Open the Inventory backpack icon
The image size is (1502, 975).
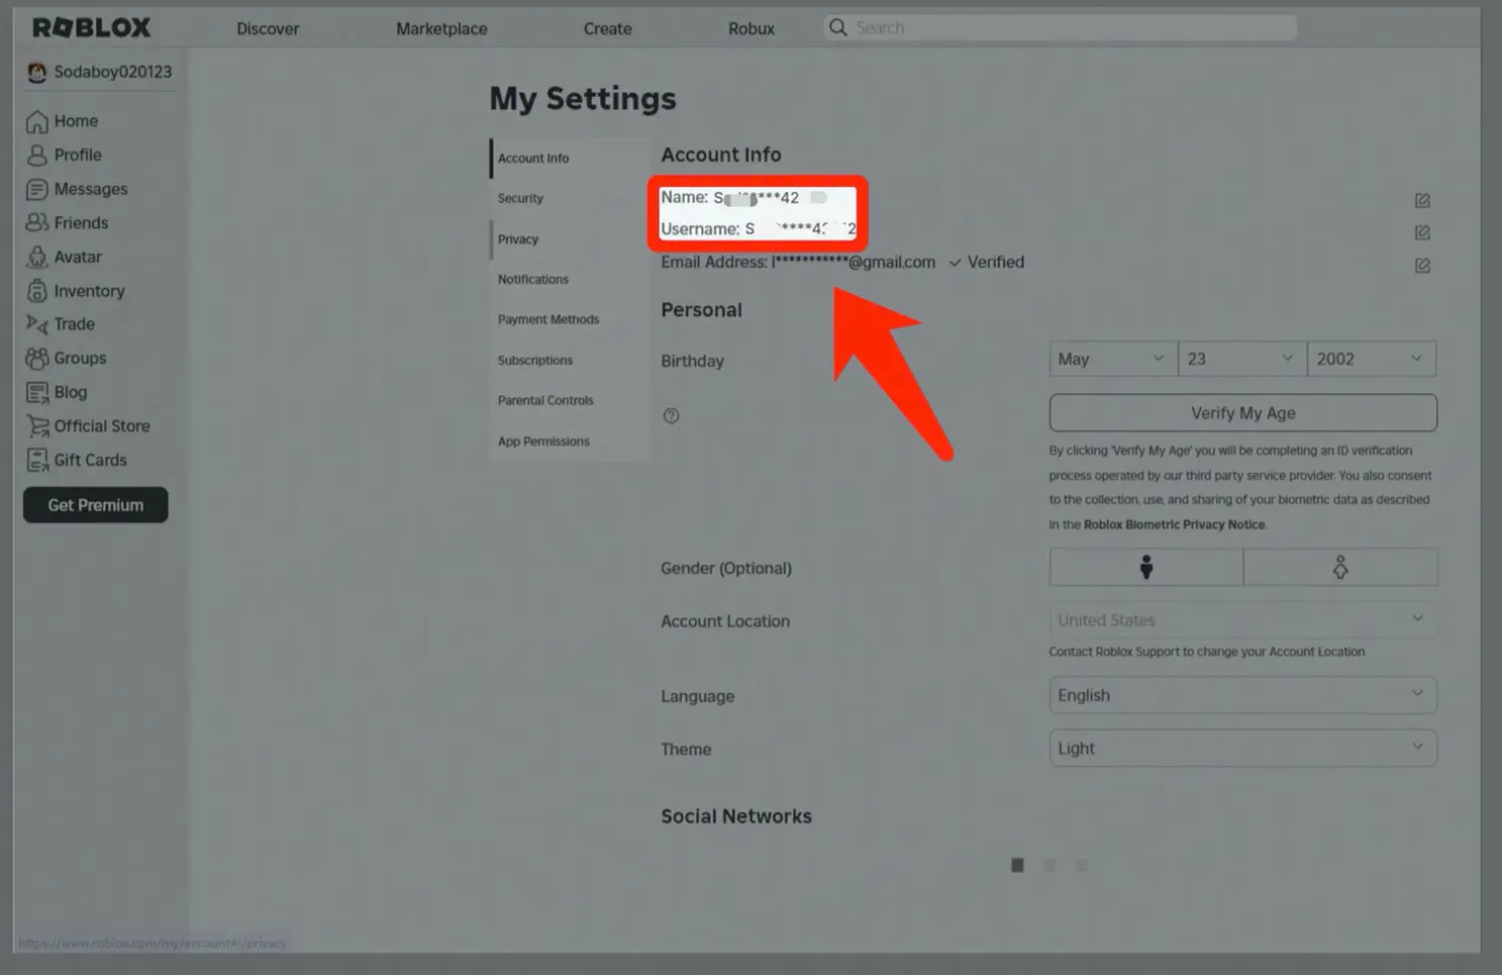click(37, 291)
